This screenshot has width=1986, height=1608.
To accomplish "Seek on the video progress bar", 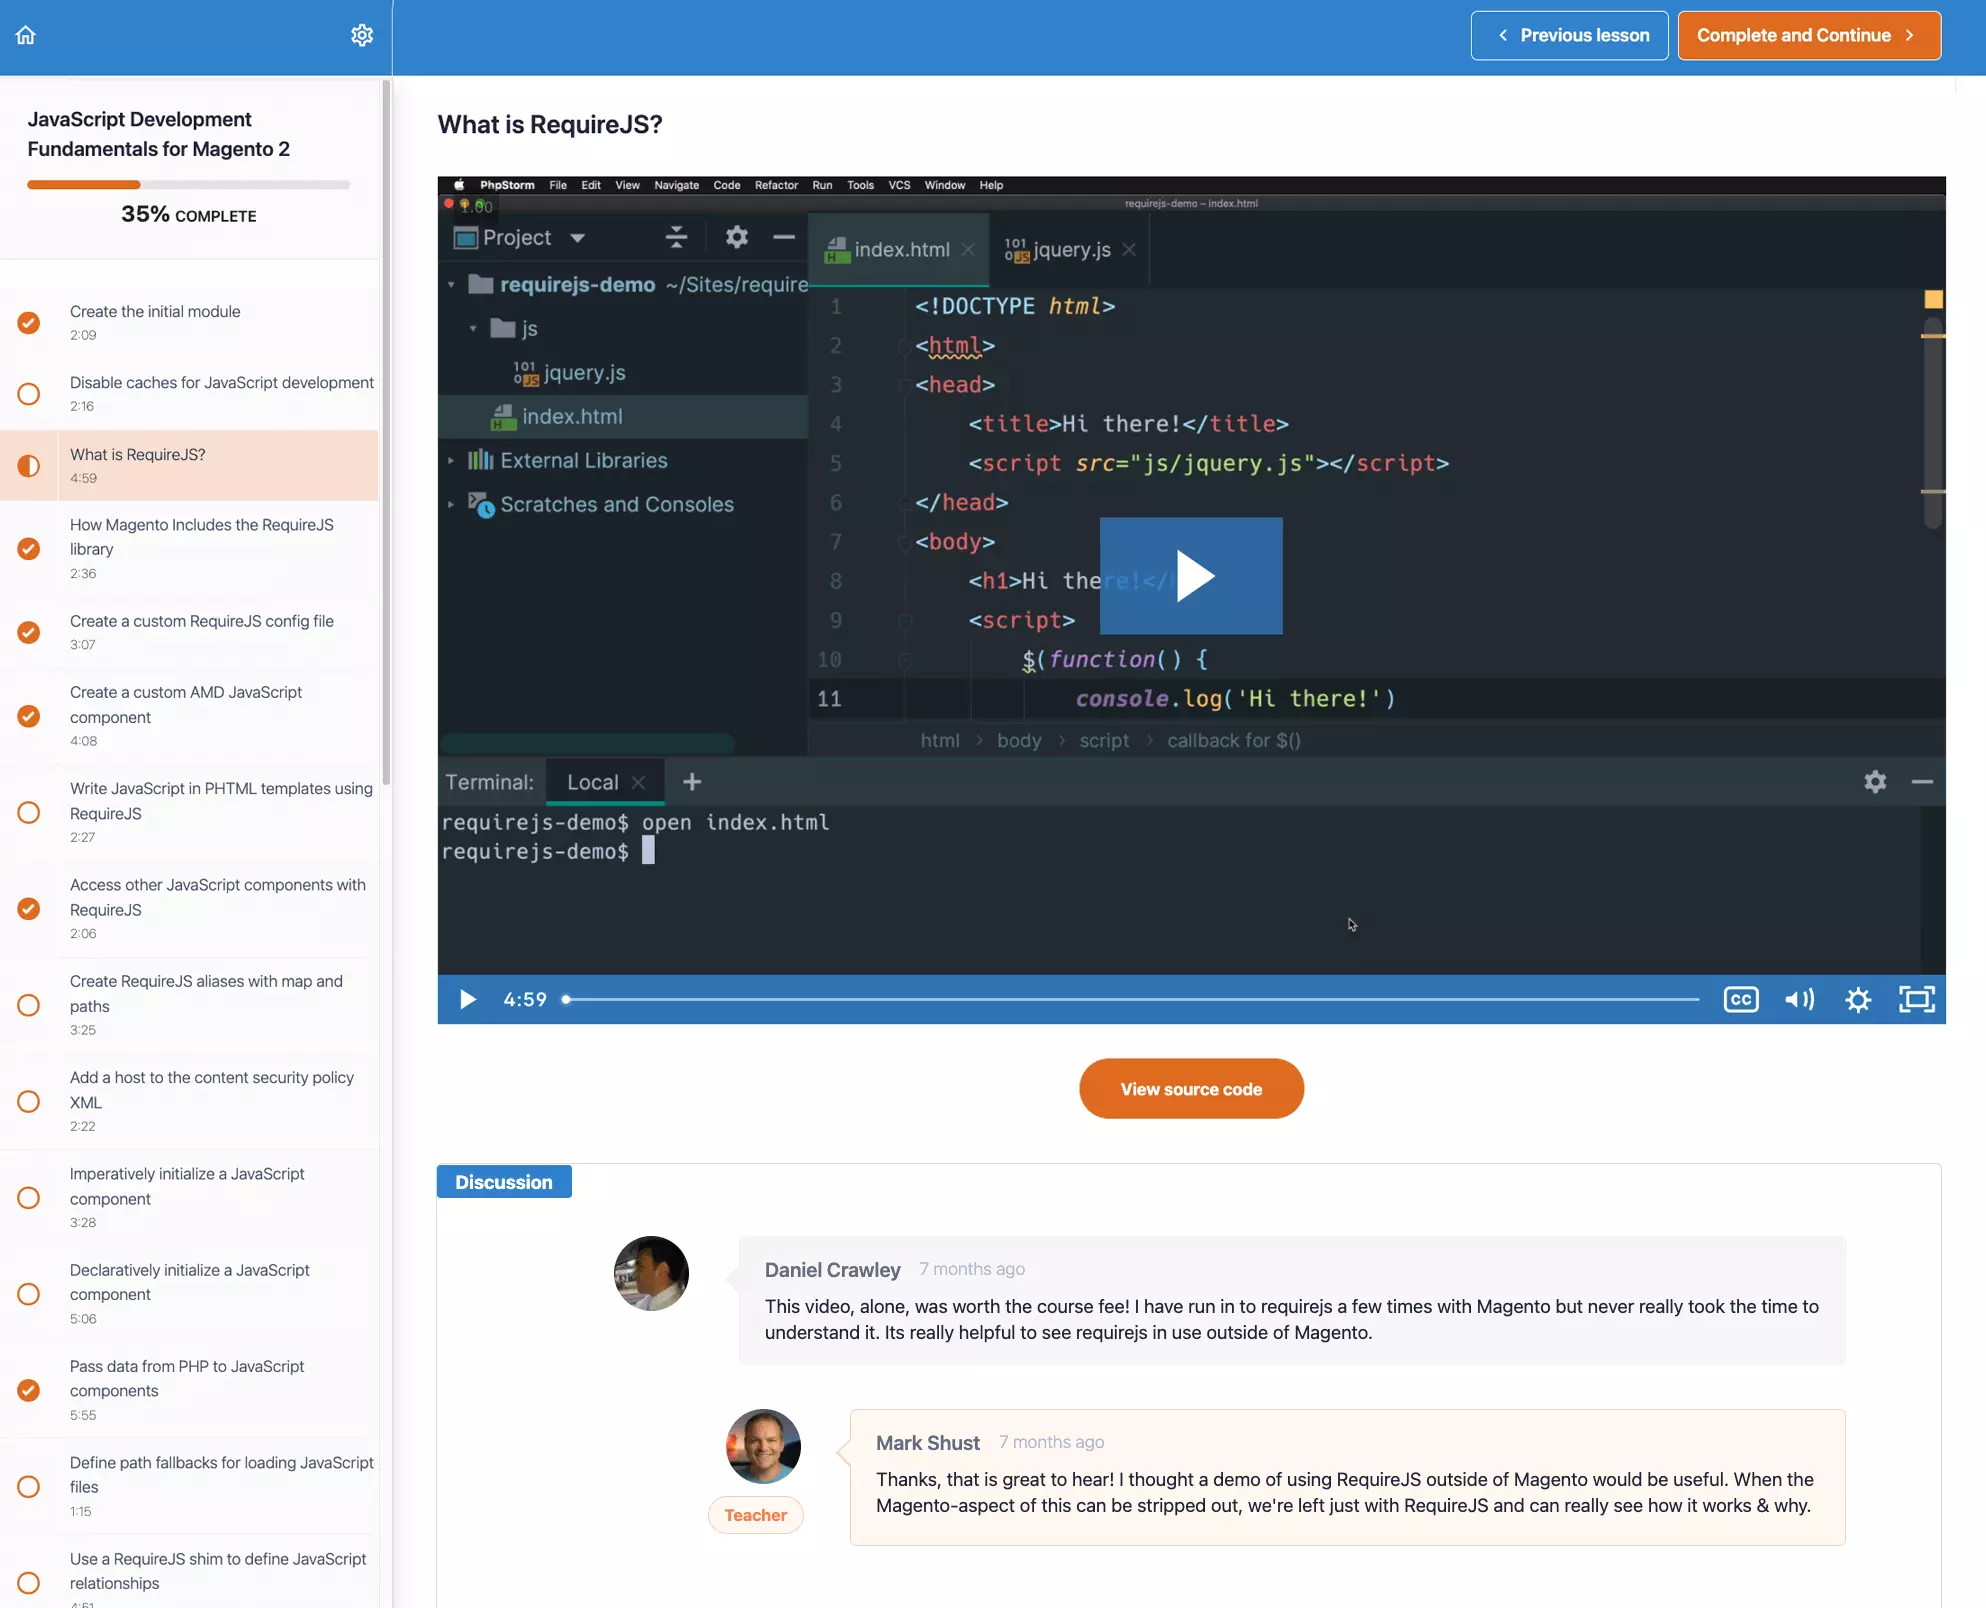I will (x=1130, y=999).
